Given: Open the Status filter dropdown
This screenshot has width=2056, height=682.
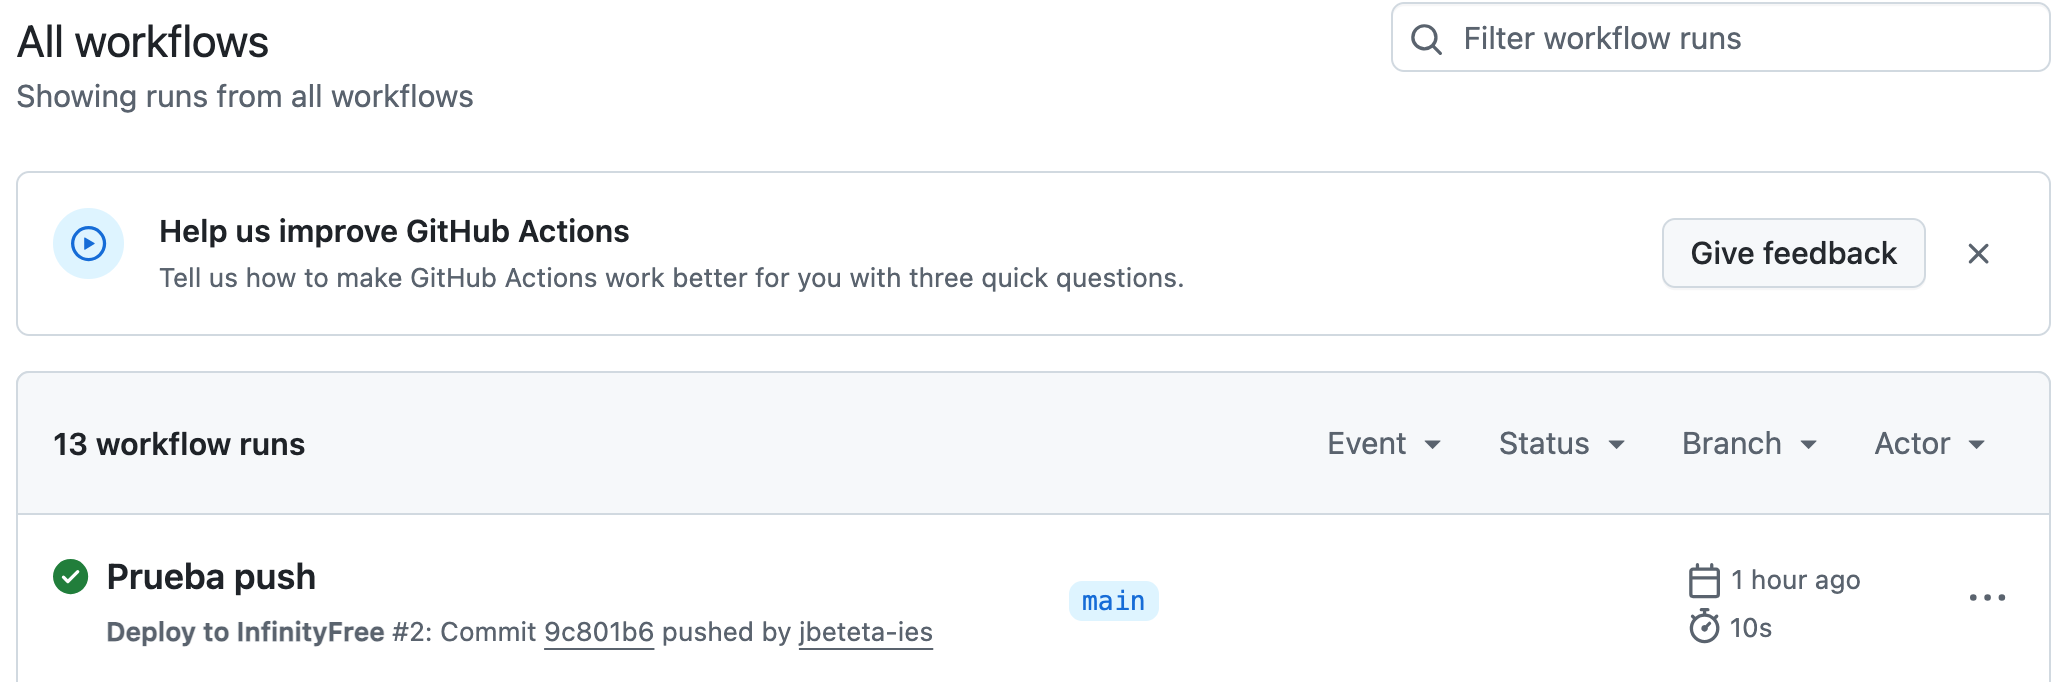Looking at the screenshot, I should tap(1560, 443).
